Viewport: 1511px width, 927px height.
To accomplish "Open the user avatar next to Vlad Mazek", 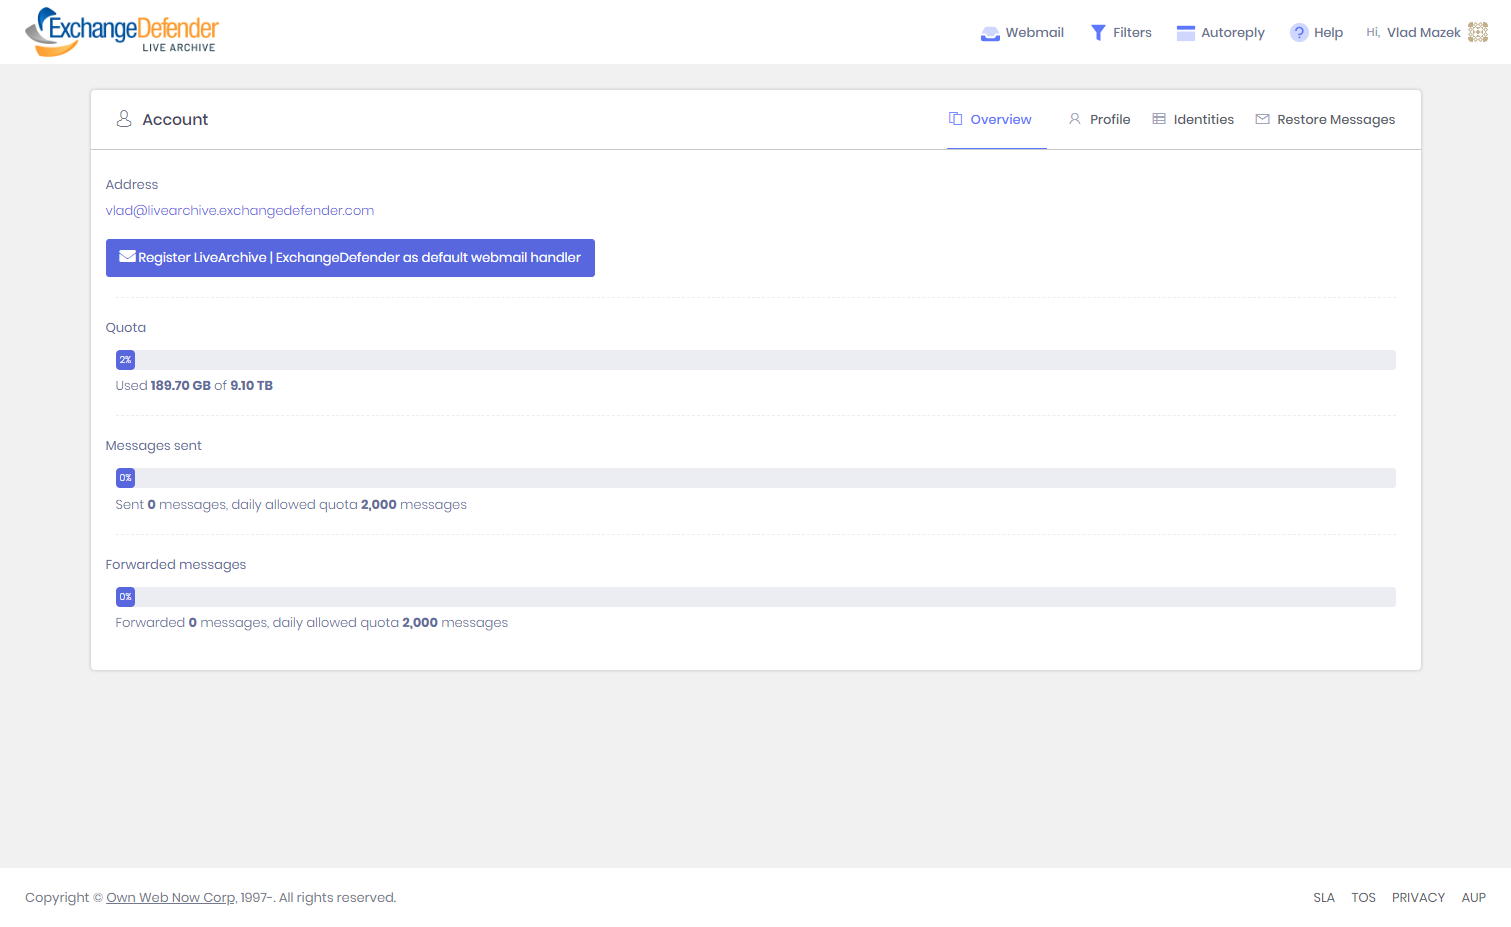I will pos(1477,33).
